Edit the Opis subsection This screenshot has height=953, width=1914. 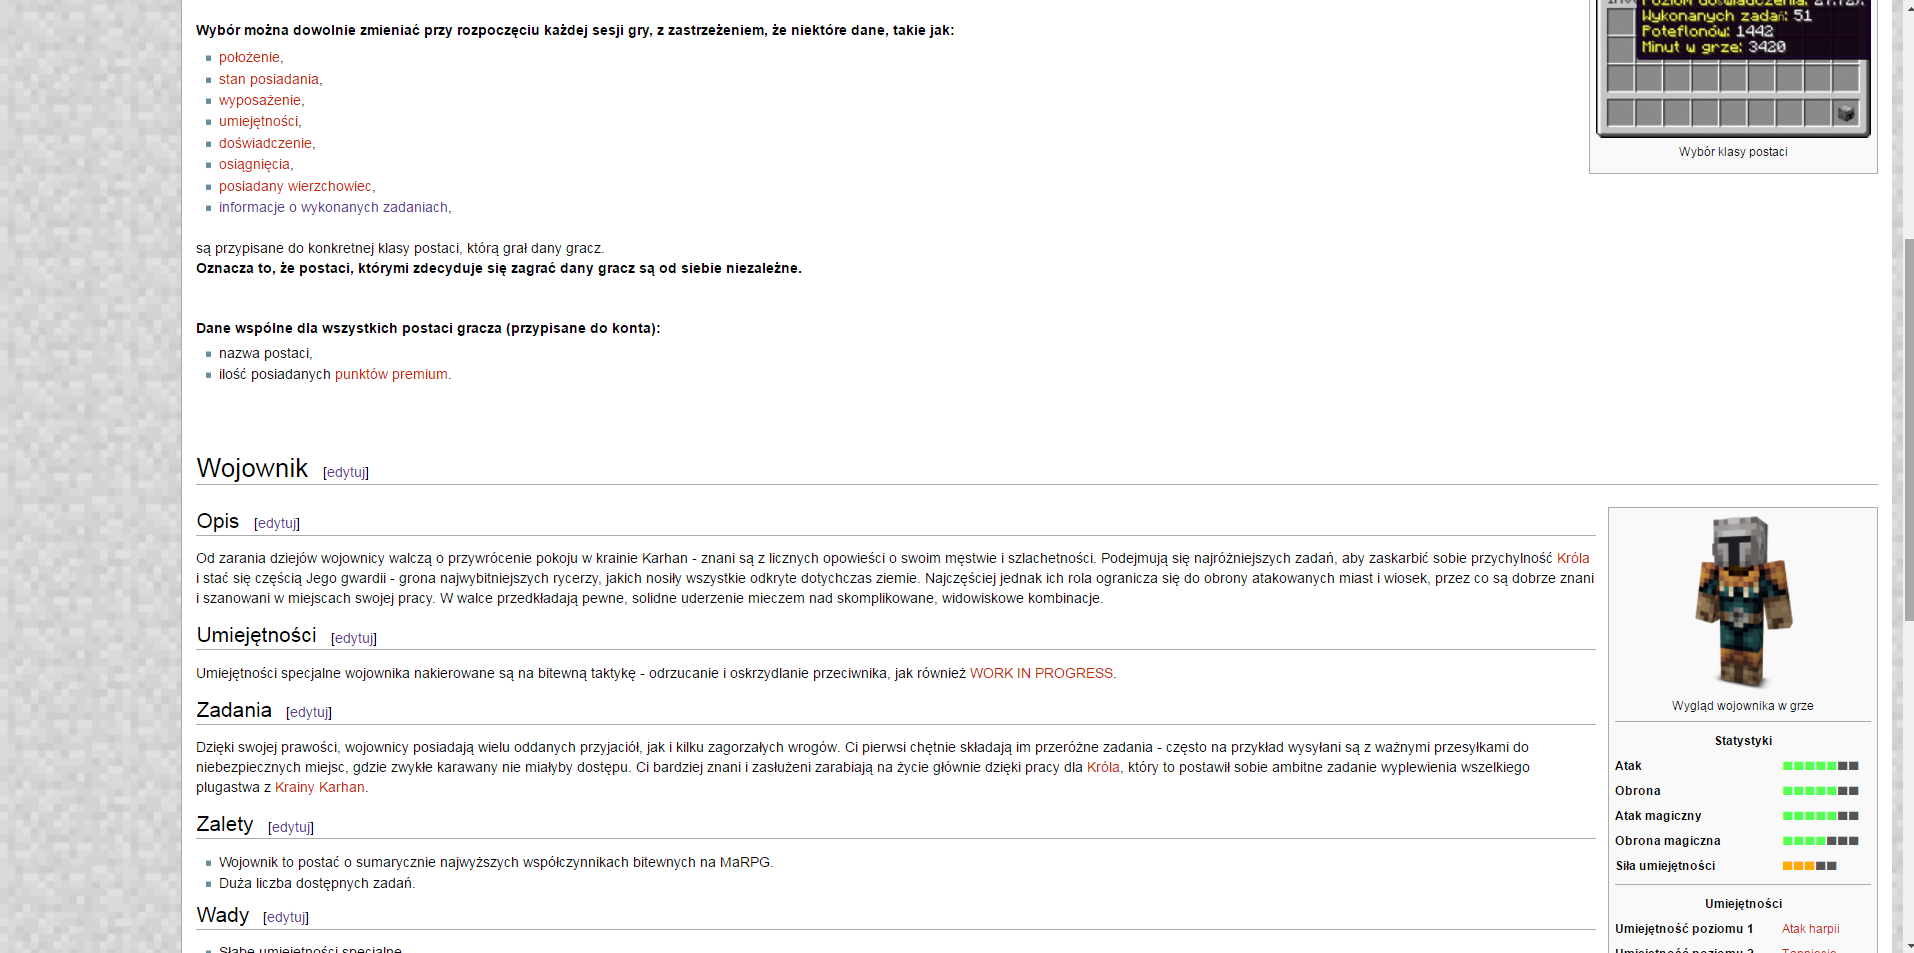click(x=277, y=523)
